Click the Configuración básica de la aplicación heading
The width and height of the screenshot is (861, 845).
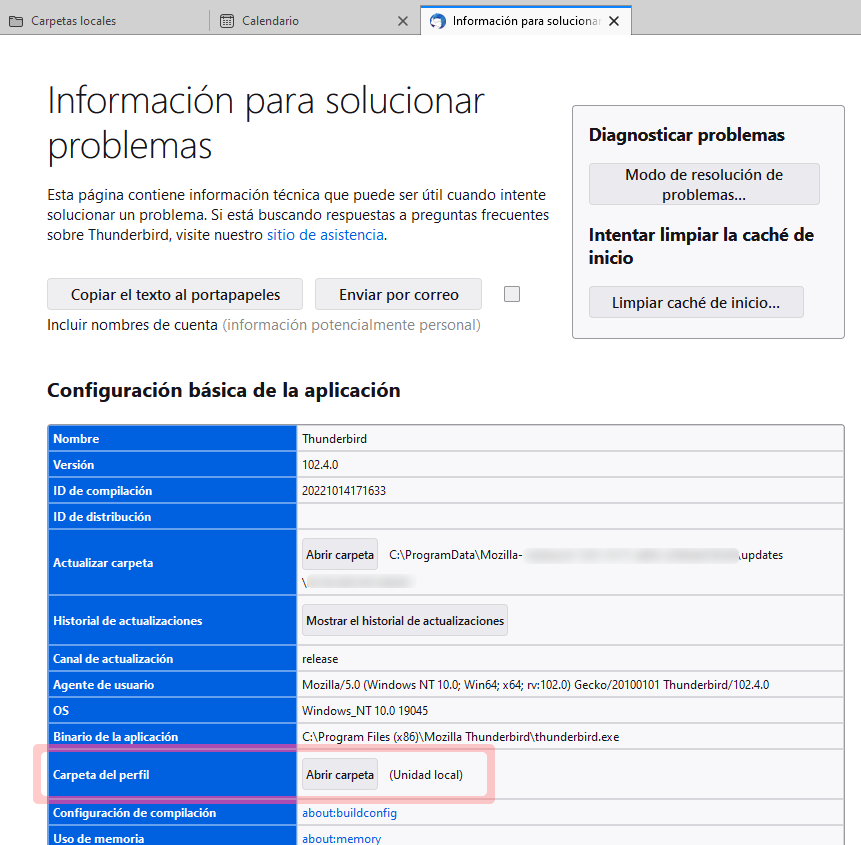click(223, 390)
